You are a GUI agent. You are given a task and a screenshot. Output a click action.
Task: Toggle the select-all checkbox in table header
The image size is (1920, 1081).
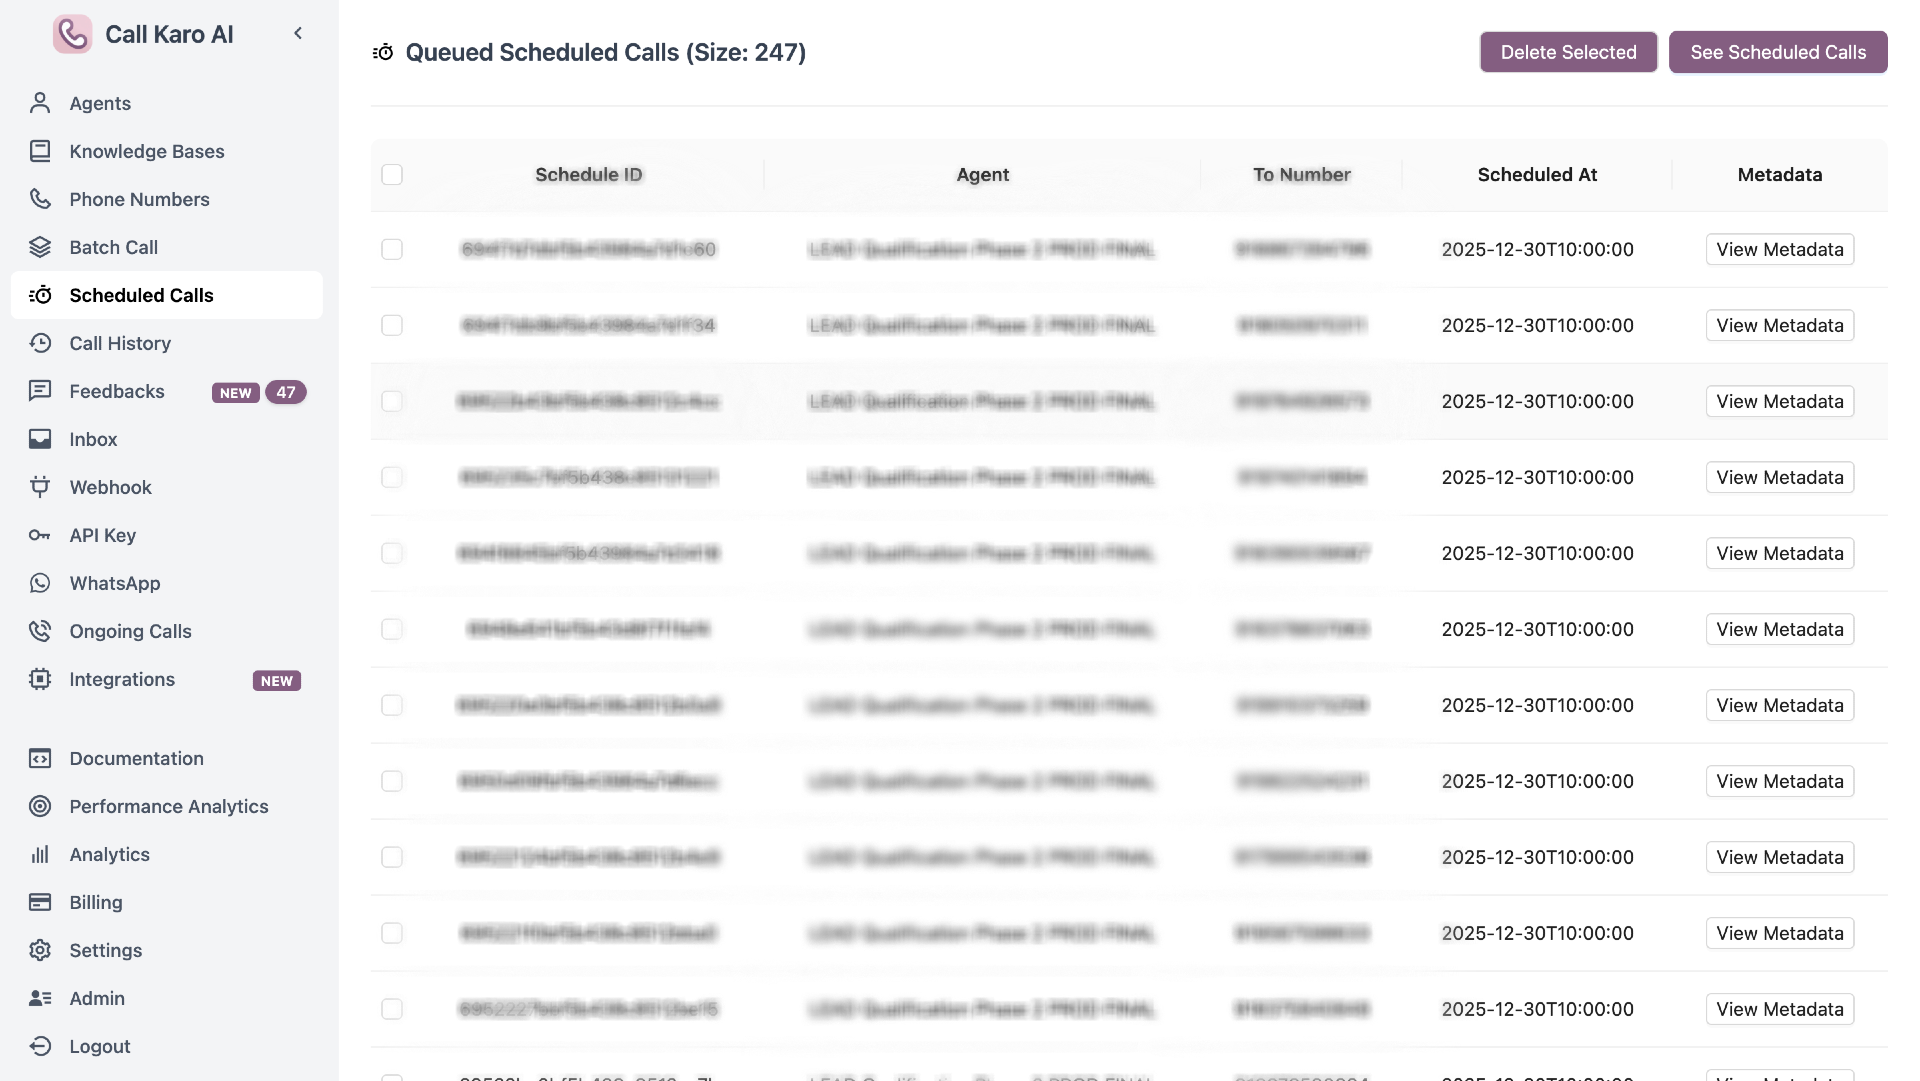(x=391, y=174)
